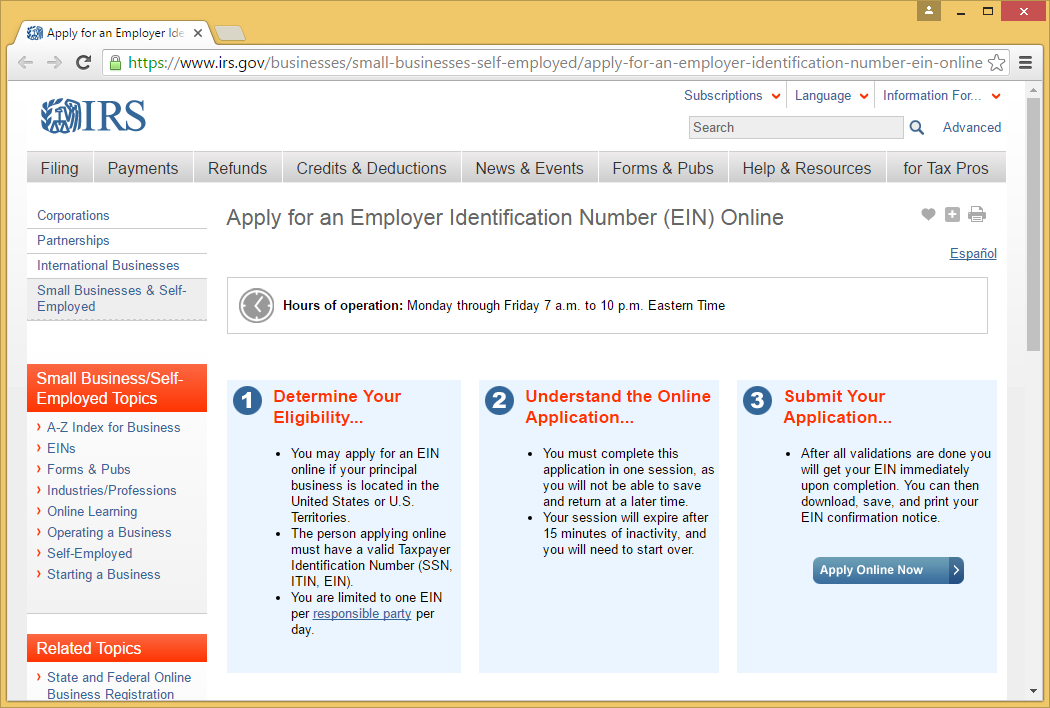This screenshot has width=1050, height=708.
Task: Open A-Z Index for Business
Action: [x=114, y=427]
